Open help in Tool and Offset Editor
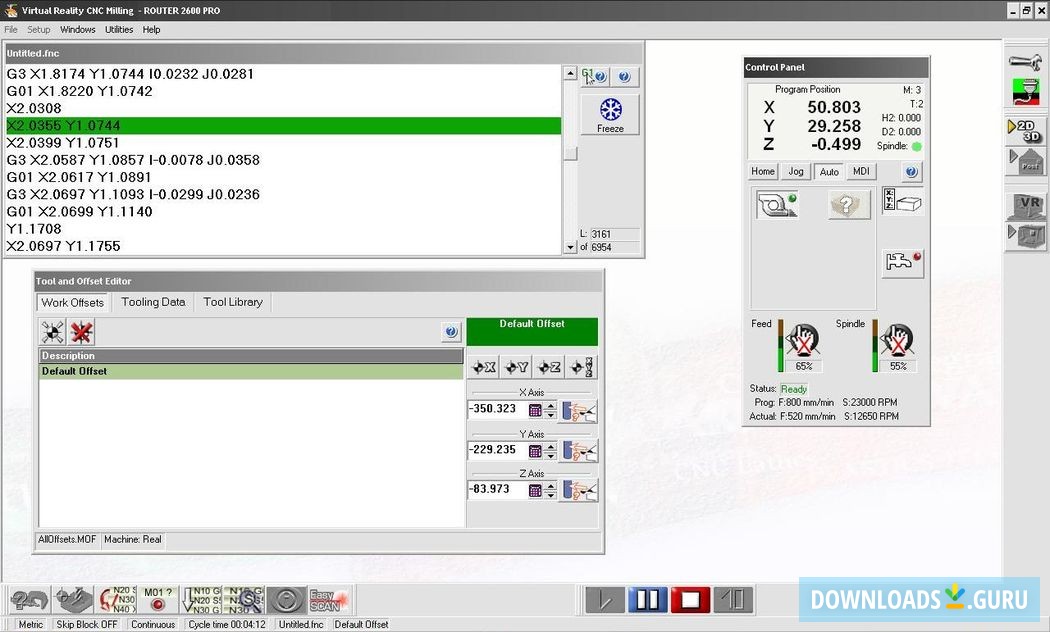The width and height of the screenshot is (1050, 632). (451, 331)
